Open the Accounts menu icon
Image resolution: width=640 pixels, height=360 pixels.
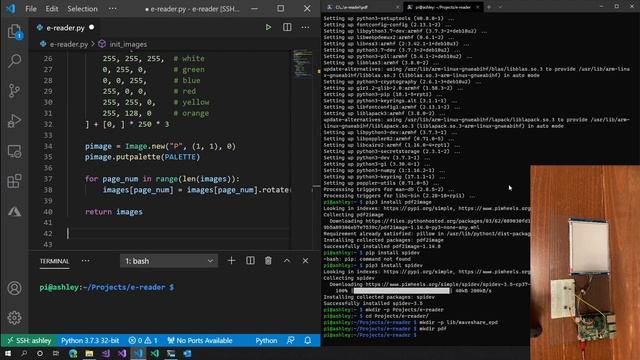tap(14, 288)
